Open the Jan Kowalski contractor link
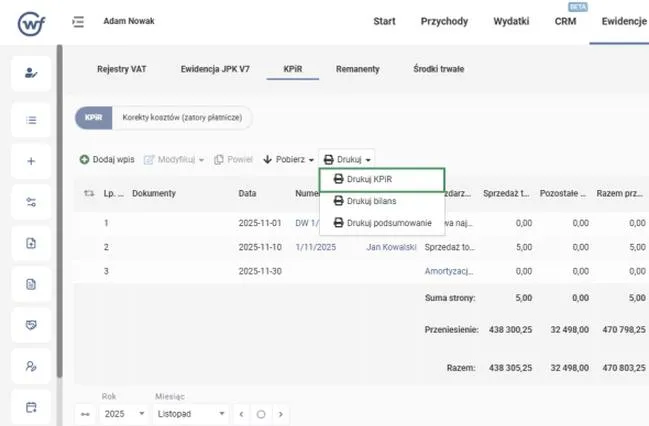The image size is (649, 426). 391,246
